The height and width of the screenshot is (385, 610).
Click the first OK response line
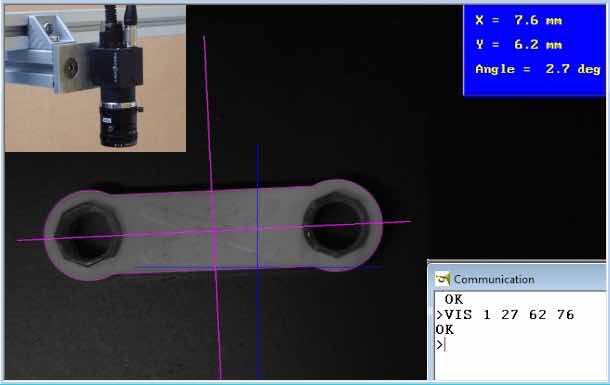pyautogui.click(x=454, y=299)
